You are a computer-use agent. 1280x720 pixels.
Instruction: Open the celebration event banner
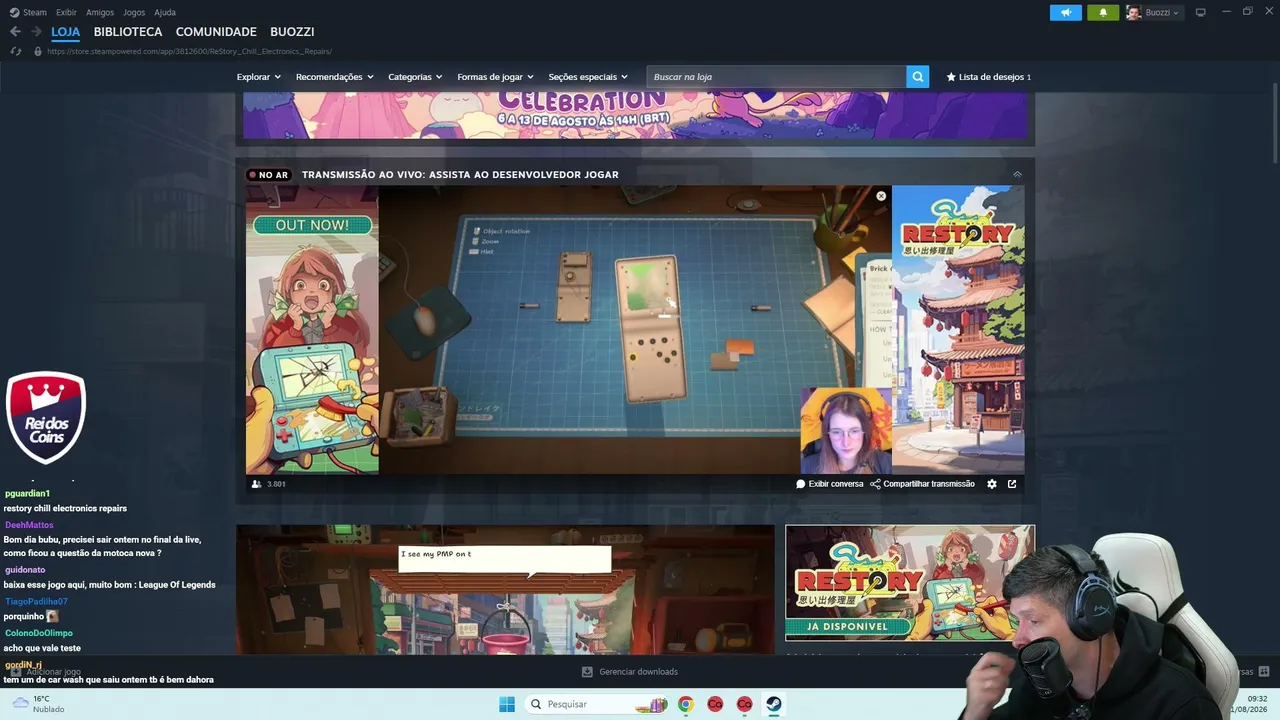[x=635, y=115]
